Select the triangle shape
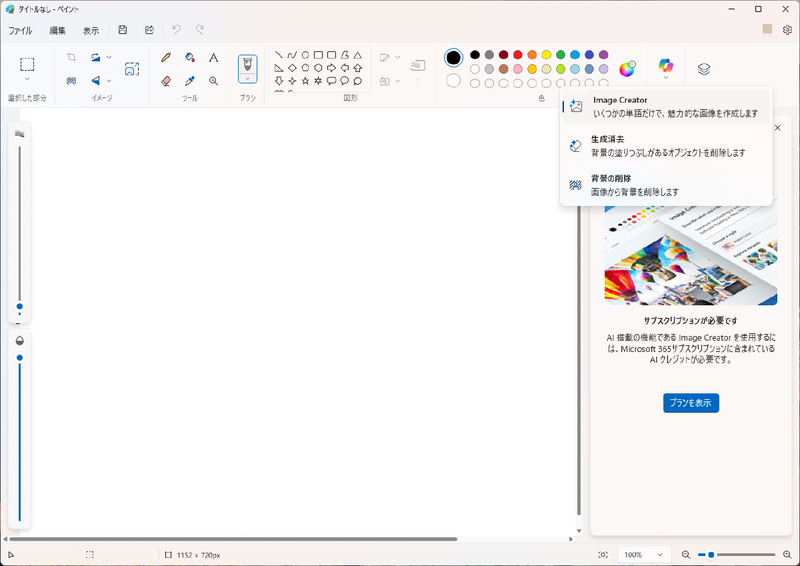This screenshot has height=566, width=800. click(x=358, y=55)
